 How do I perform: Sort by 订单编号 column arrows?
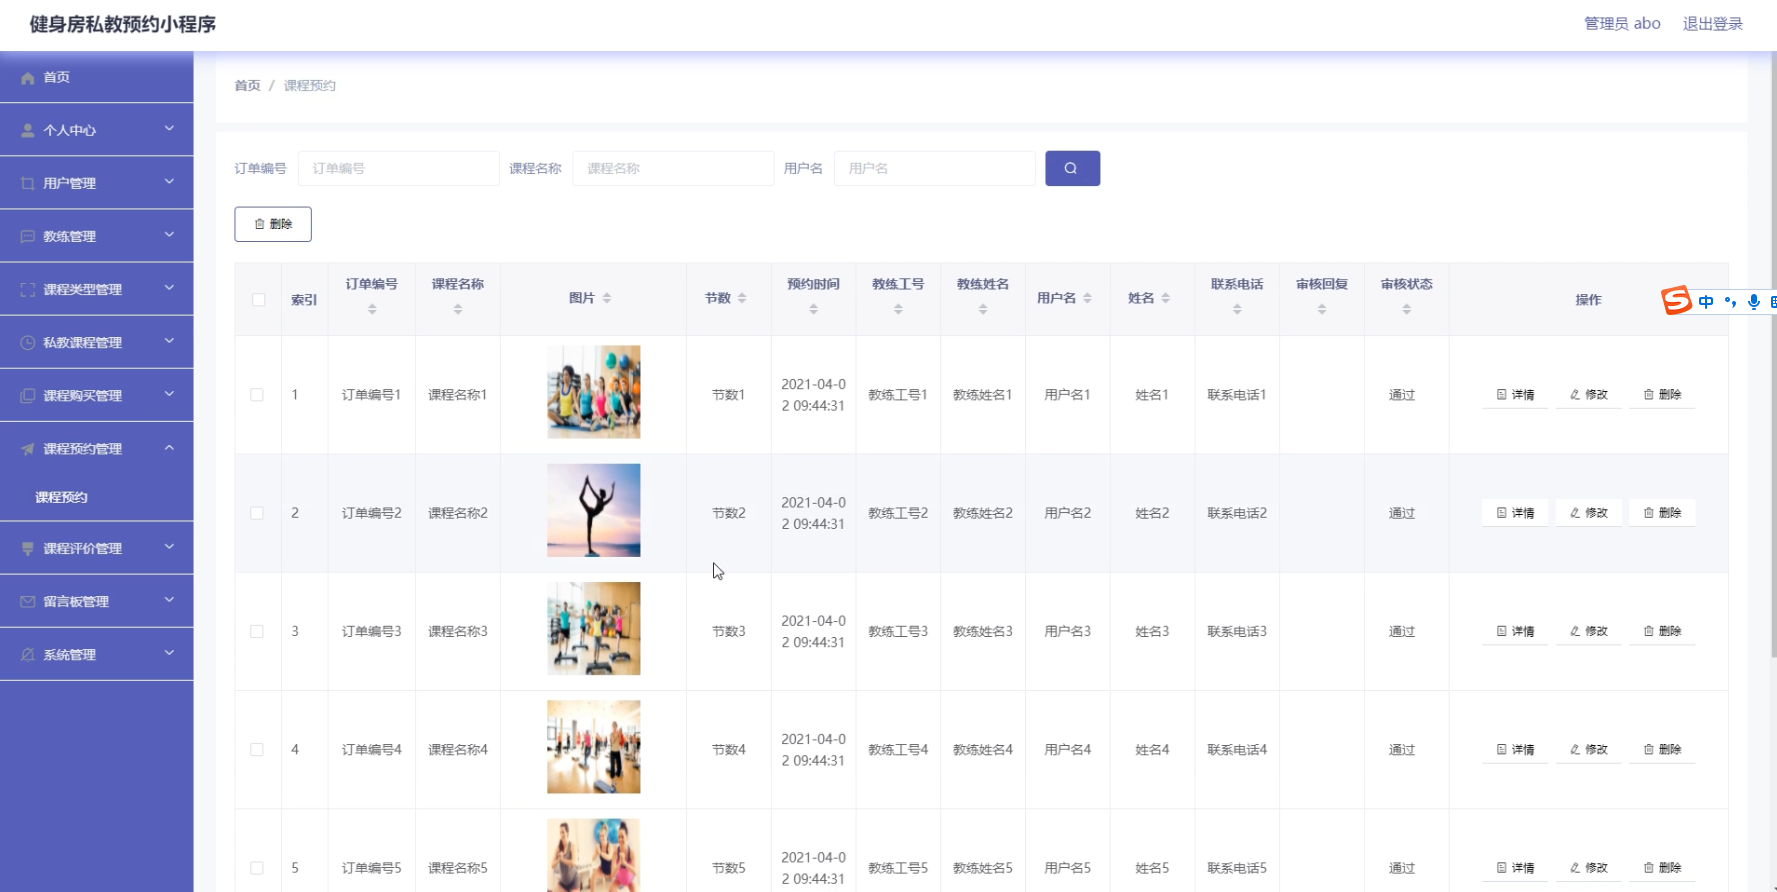372,309
